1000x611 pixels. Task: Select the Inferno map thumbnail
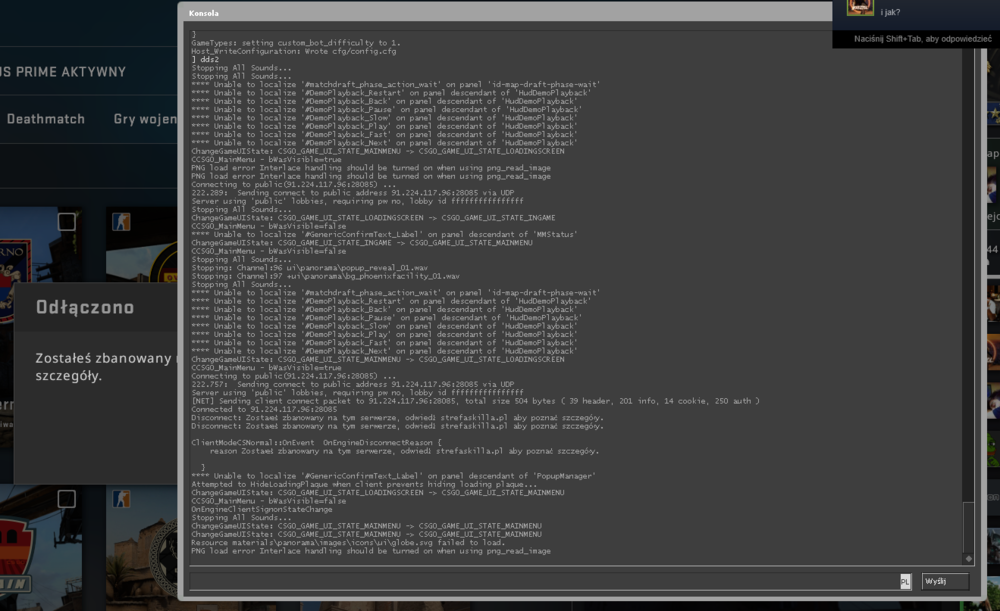click(x=41, y=244)
